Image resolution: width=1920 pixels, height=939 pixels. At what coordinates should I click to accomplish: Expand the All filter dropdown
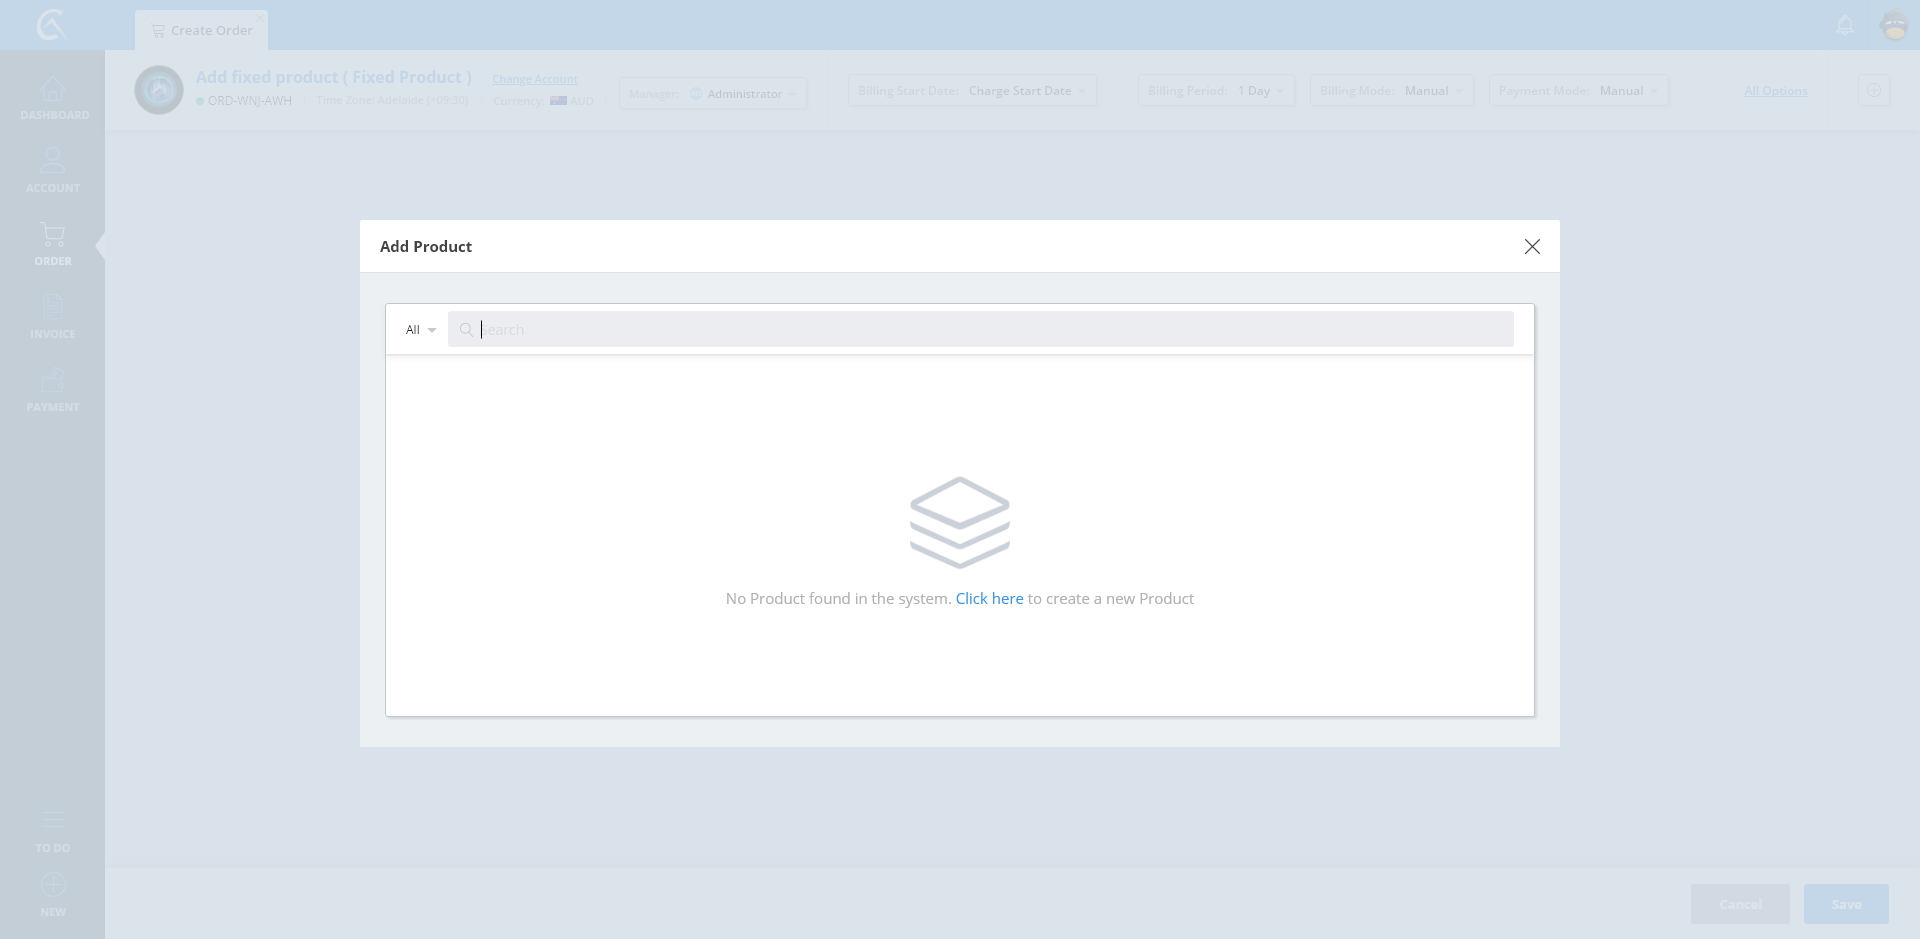(x=421, y=330)
